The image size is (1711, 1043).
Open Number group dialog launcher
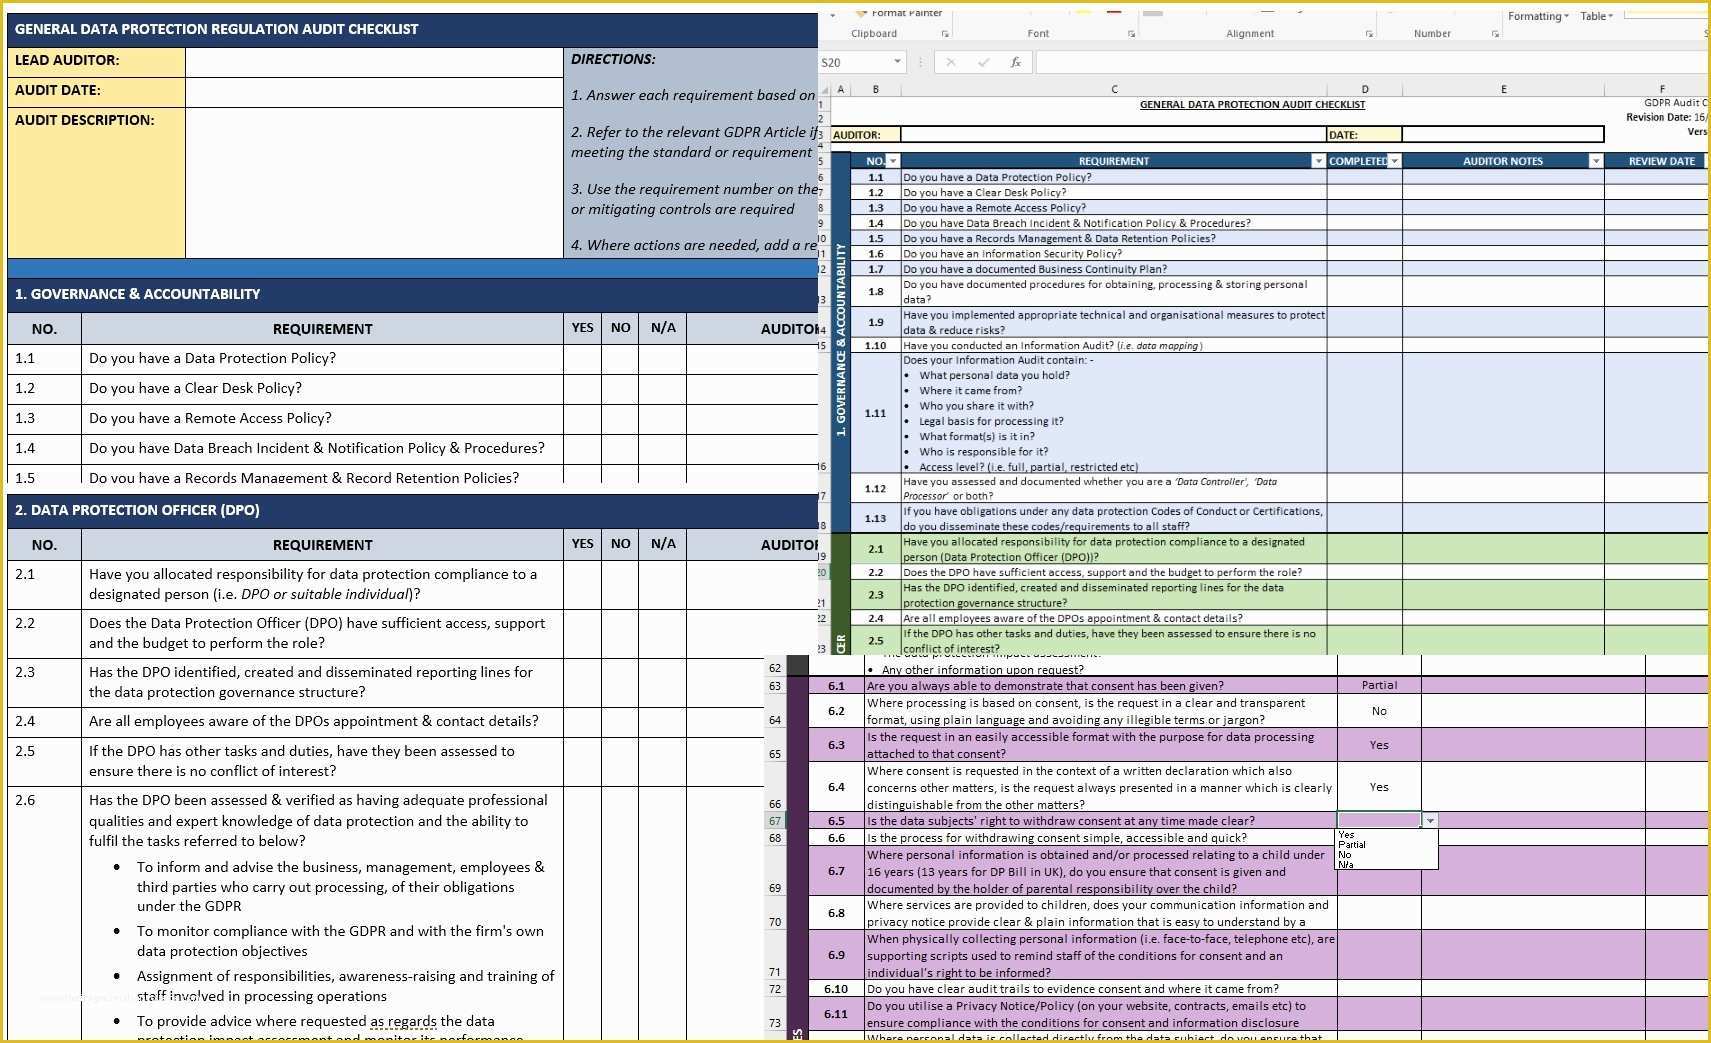[1495, 34]
